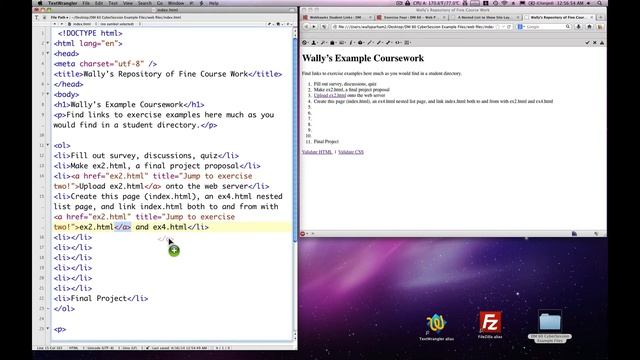The height and width of the screenshot is (360, 640).
Task: Open the TextWrangler application menu
Action: click(x=62, y=3)
